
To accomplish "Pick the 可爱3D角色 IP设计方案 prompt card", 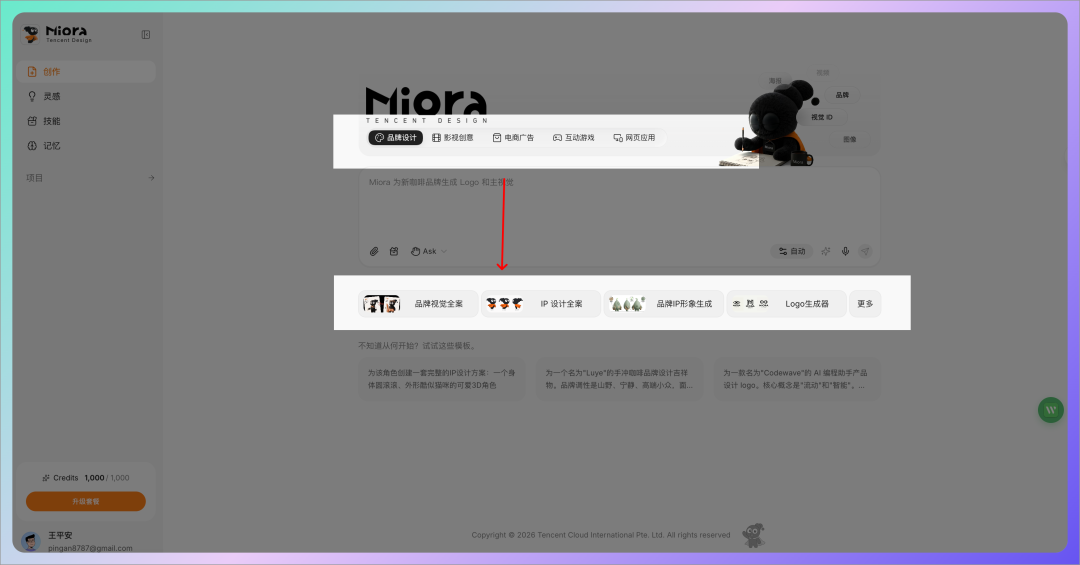I will click(442, 379).
